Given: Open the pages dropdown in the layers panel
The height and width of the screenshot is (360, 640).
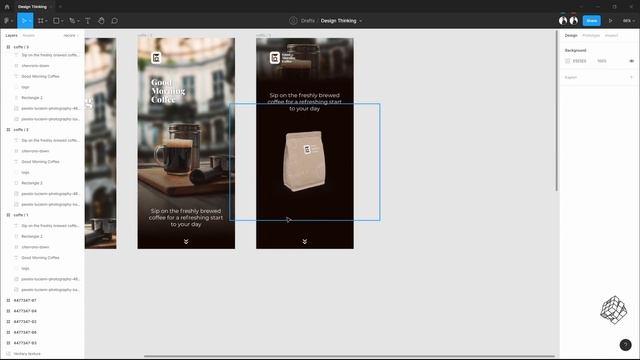Looking at the screenshot, I should point(71,36).
